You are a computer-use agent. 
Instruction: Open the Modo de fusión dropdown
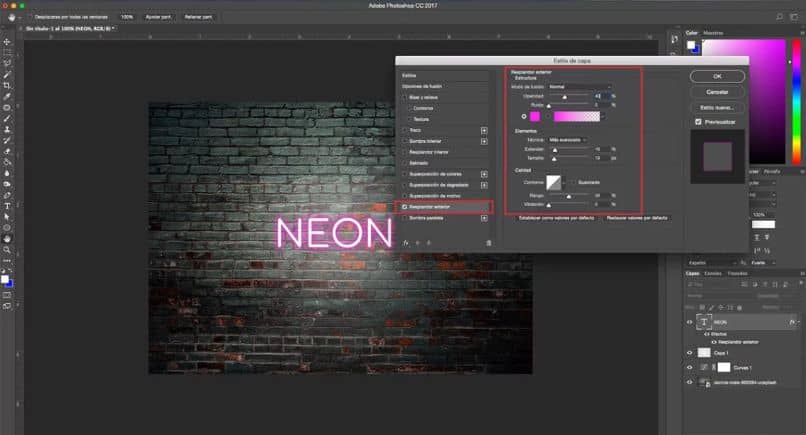tap(580, 87)
